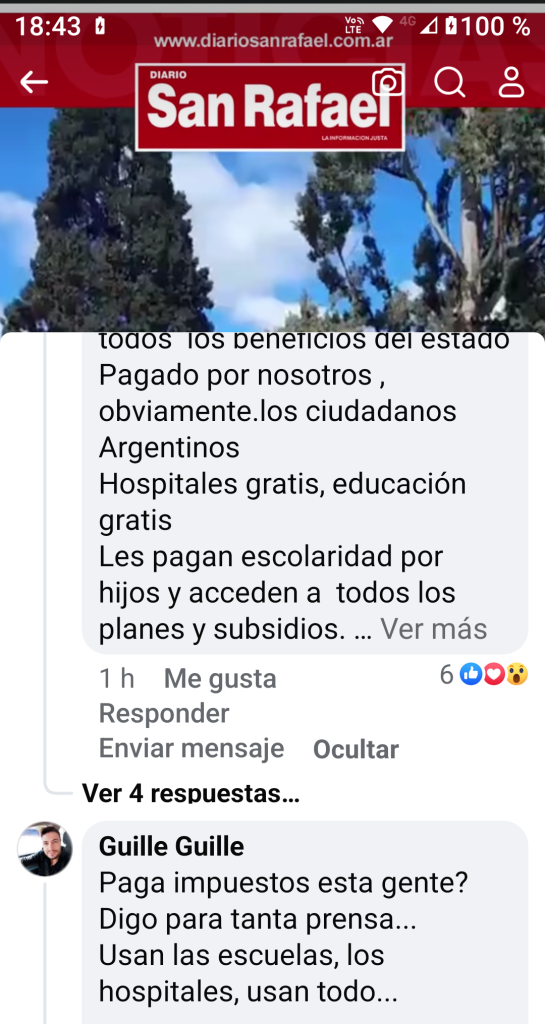Click Responder under the comment

point(164,714)
